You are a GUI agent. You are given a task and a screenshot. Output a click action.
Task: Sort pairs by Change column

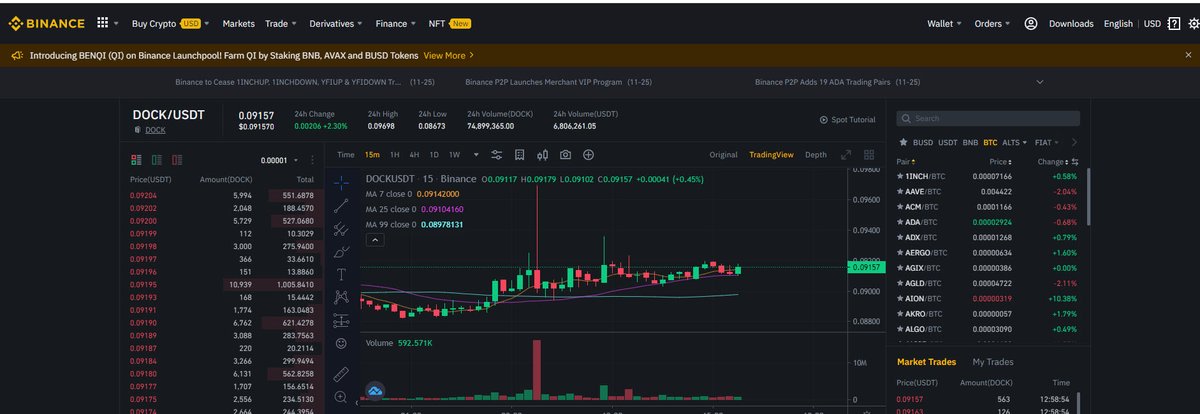point(1052,161)
